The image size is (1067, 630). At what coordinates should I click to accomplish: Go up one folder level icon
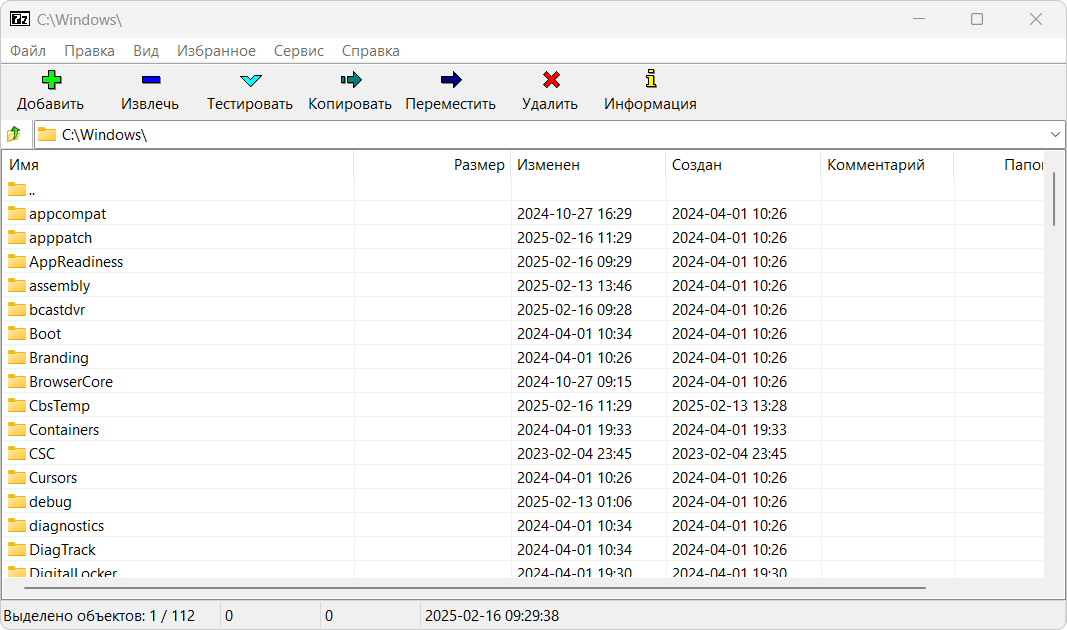pyautogui.click(x=15, y=134)
